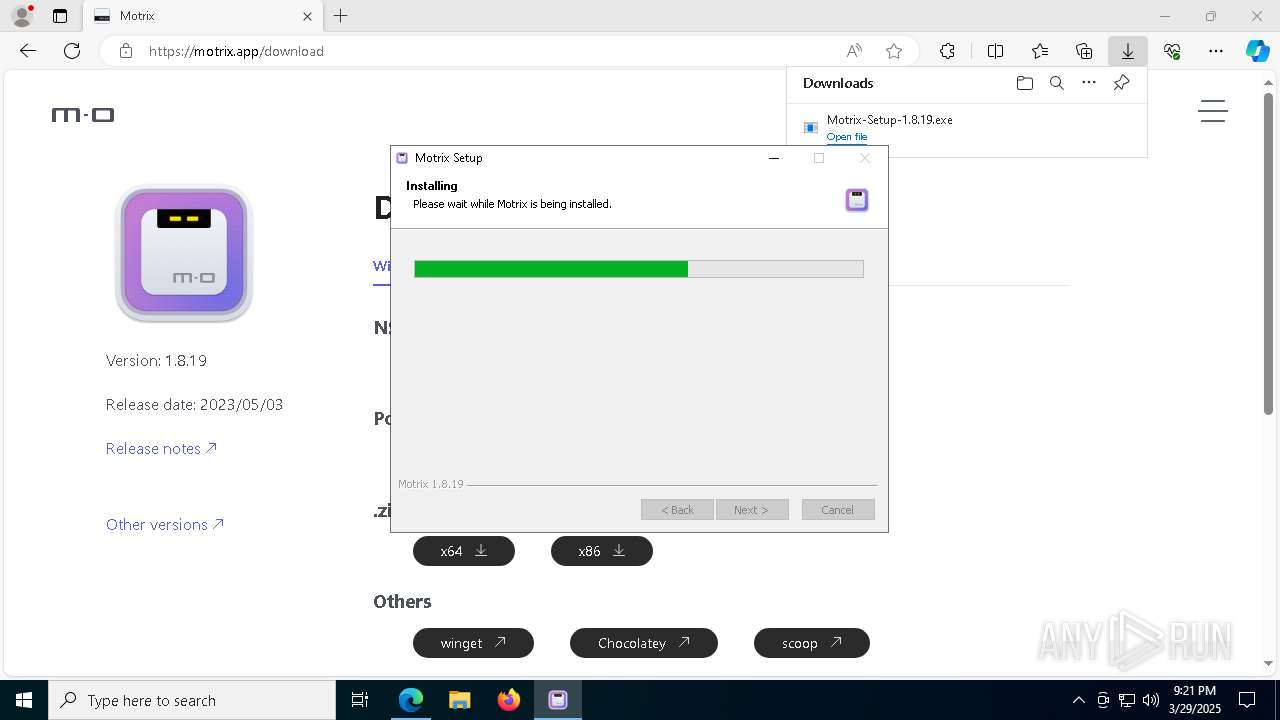Open the Chocolatey package link

coord(644,643)
